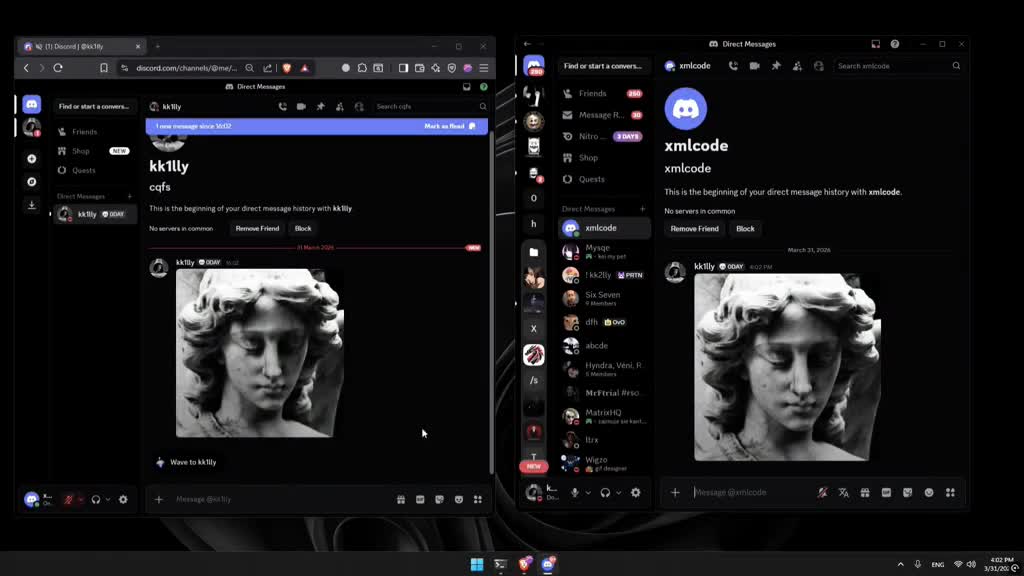Click scrollbar of kk1lly chat window
Image resolution: width=1024 pixels, height=576 pixels.
(491, 300)
